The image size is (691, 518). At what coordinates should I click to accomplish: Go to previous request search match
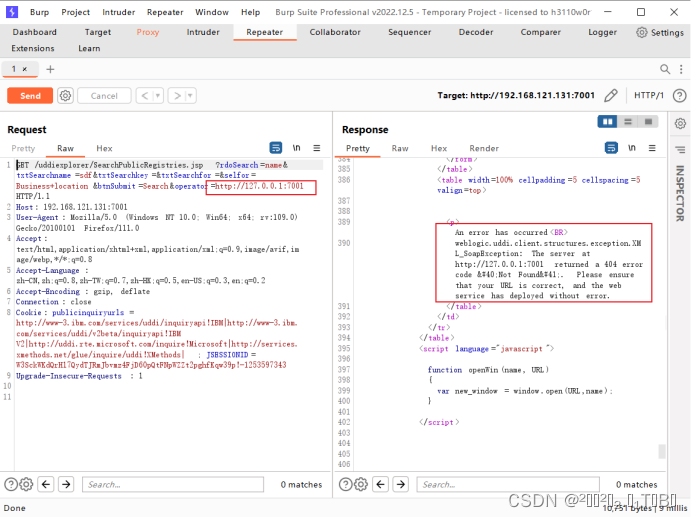tap(46, 484)
